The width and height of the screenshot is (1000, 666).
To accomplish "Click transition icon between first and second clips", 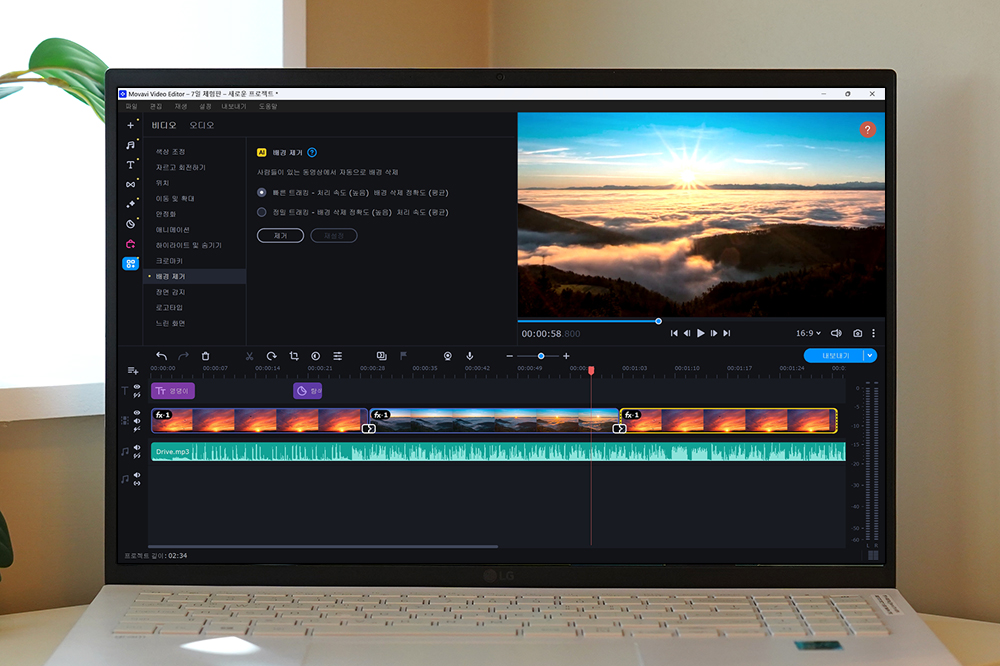I will coord(369,429).
